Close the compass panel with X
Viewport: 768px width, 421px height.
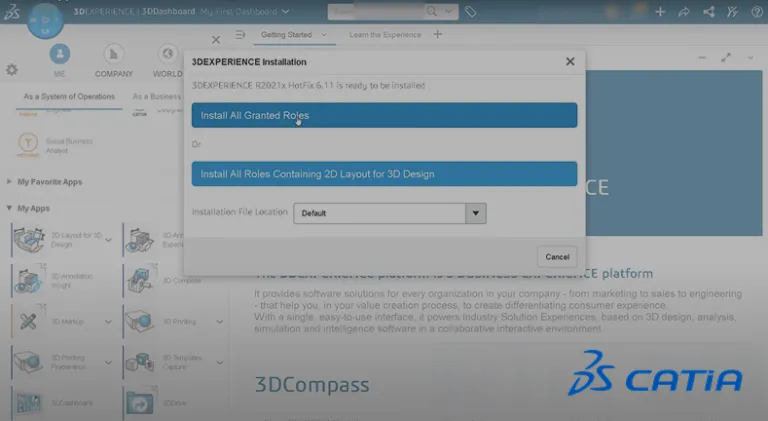click(216, 40)
